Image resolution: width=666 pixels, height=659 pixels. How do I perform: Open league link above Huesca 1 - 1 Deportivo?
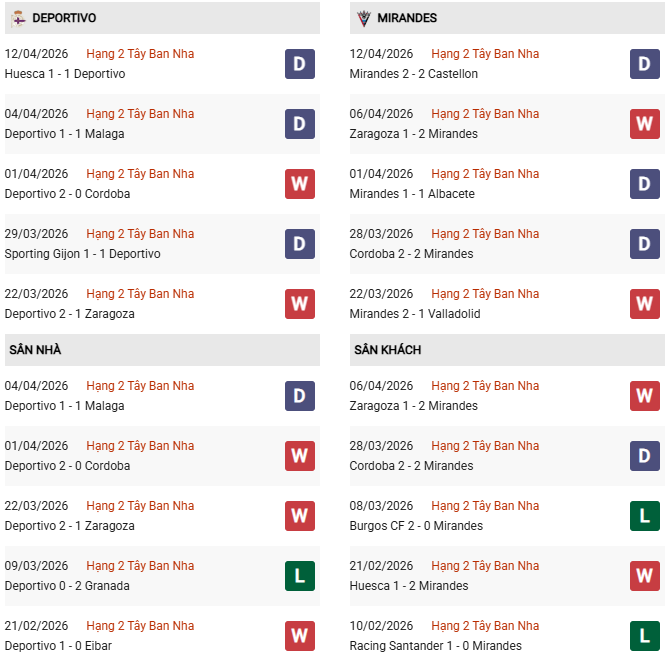click(x=140, y=54)
